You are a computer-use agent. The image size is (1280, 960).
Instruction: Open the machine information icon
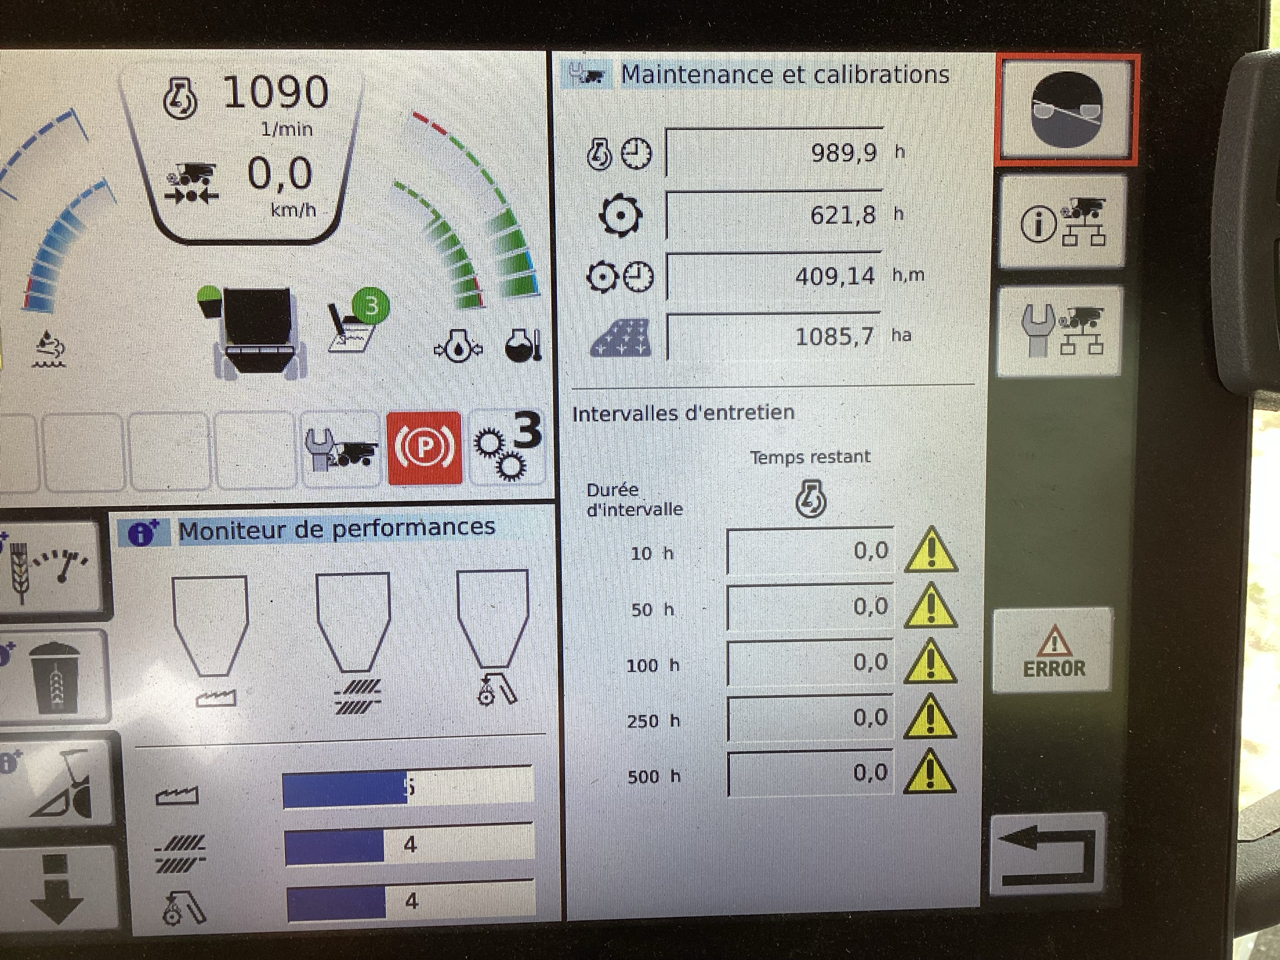[1062, 222]
